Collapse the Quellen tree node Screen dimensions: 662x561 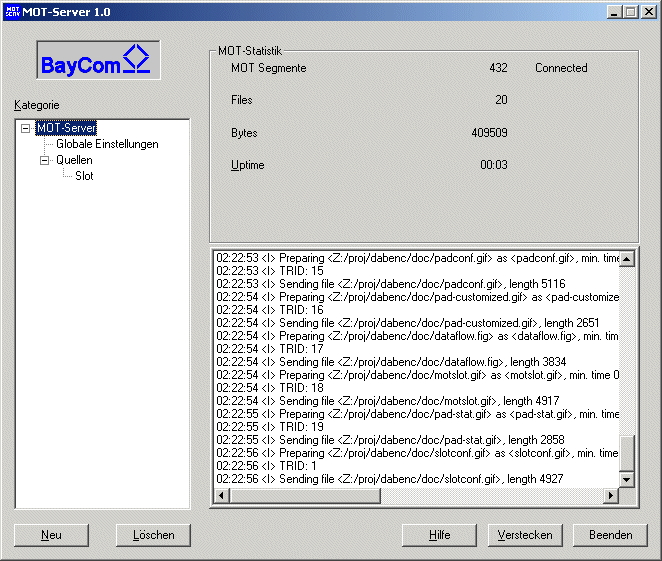44,160
